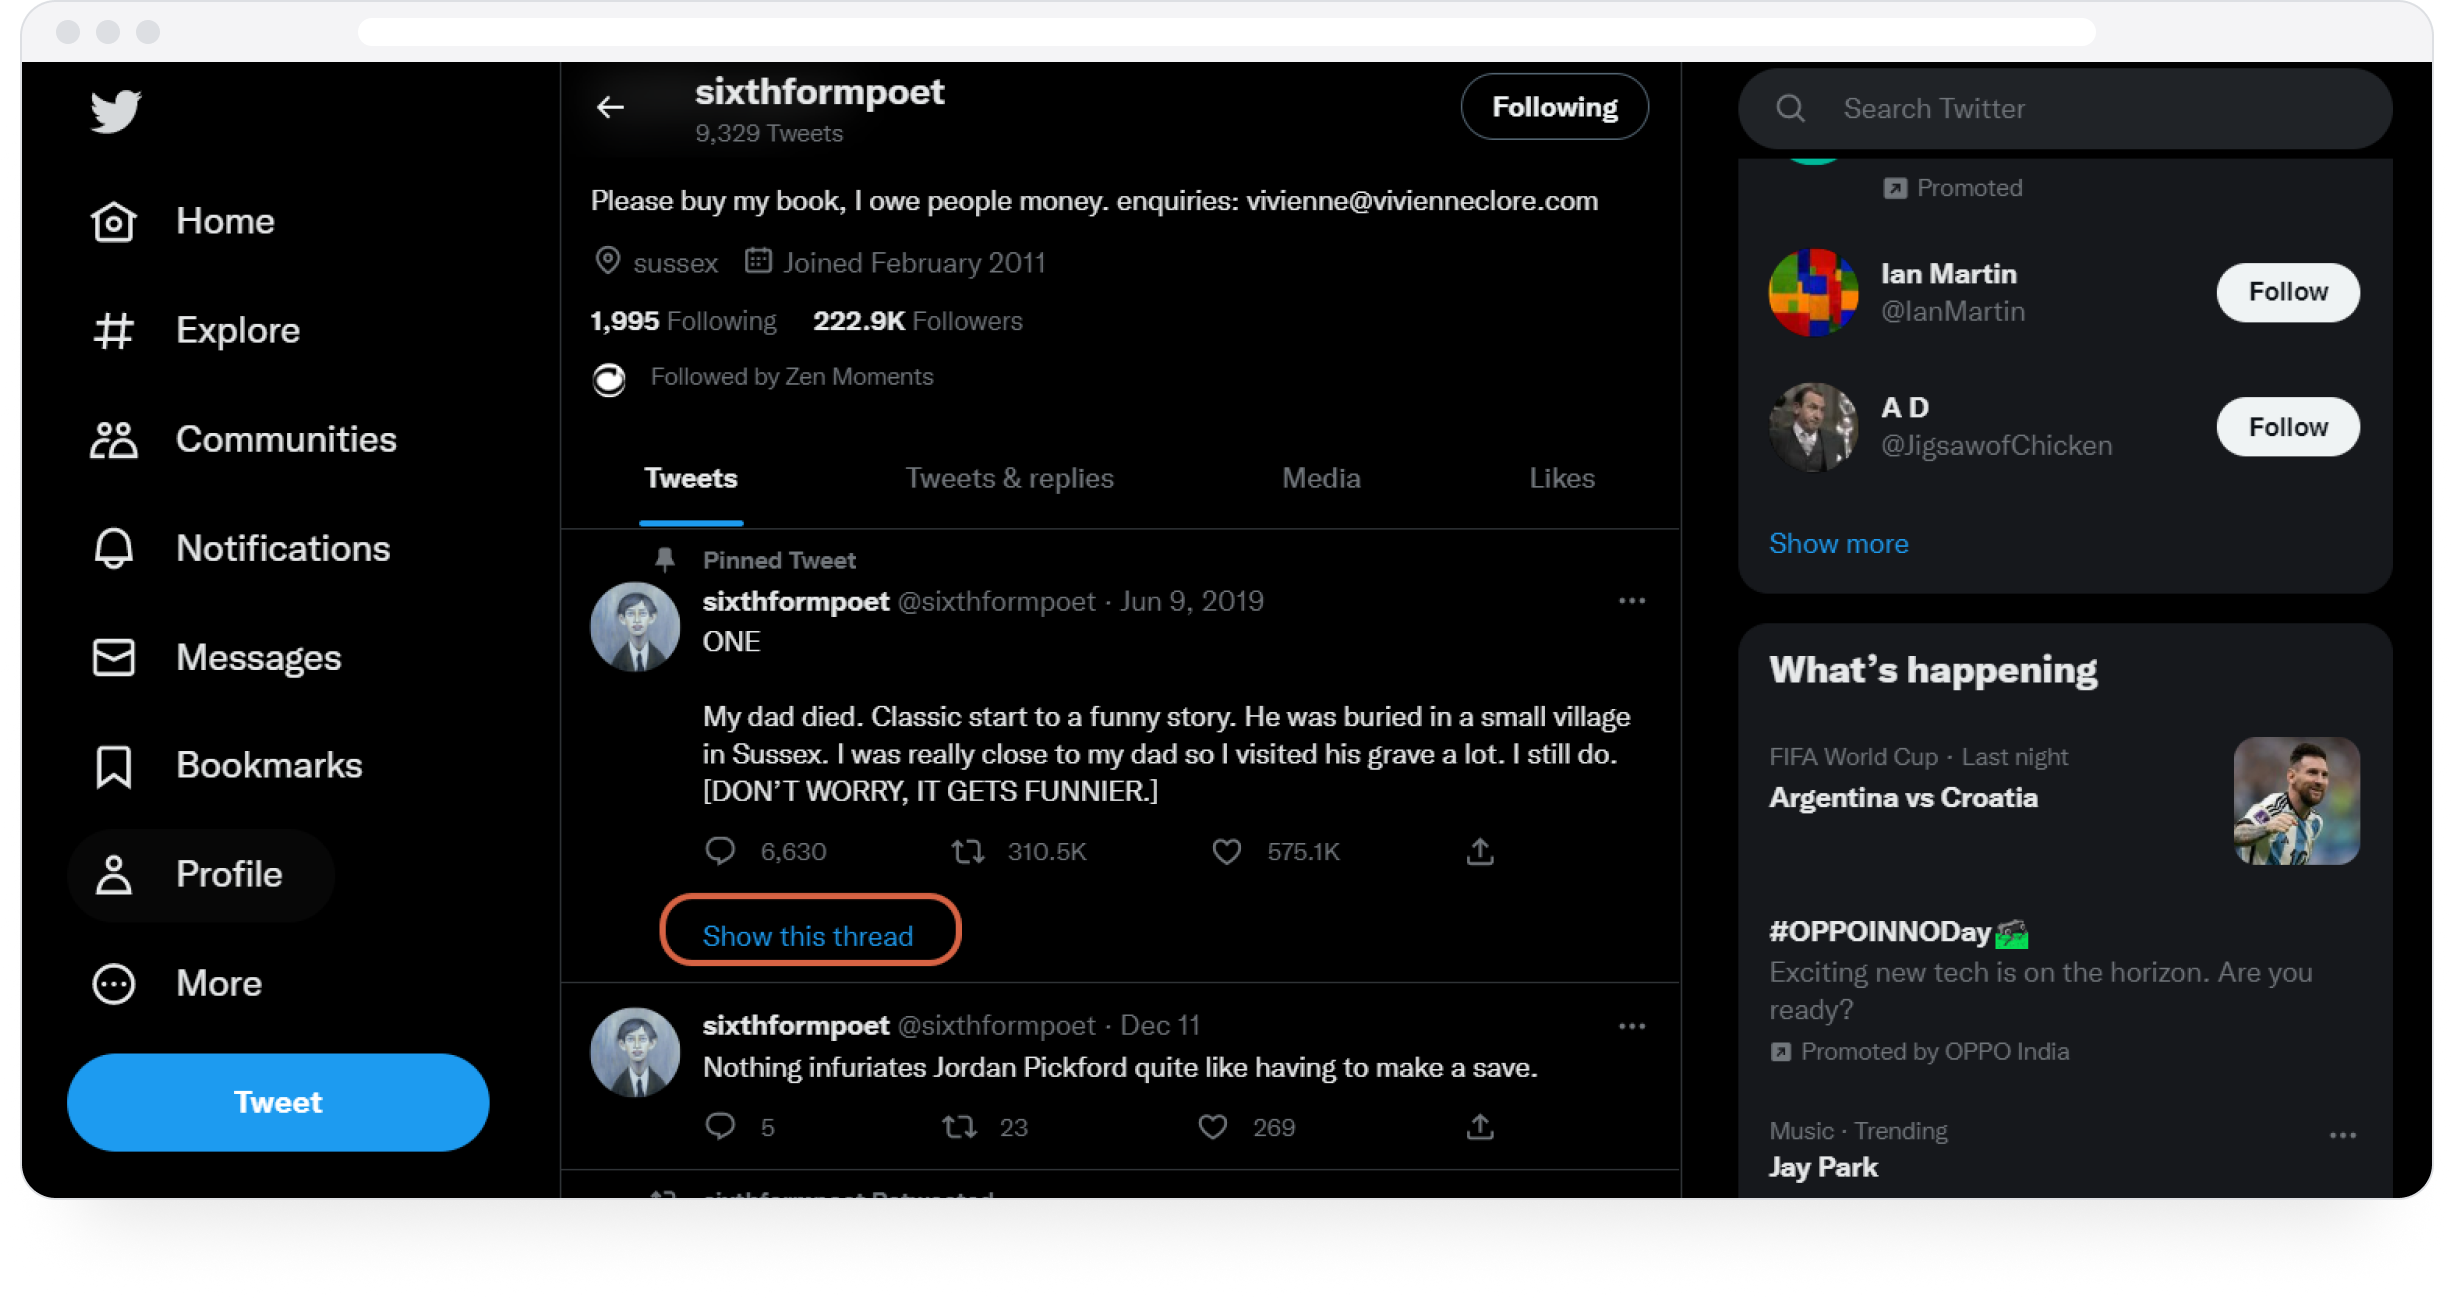Open Messi image in World Cup trend

(x=2296, y=801)
